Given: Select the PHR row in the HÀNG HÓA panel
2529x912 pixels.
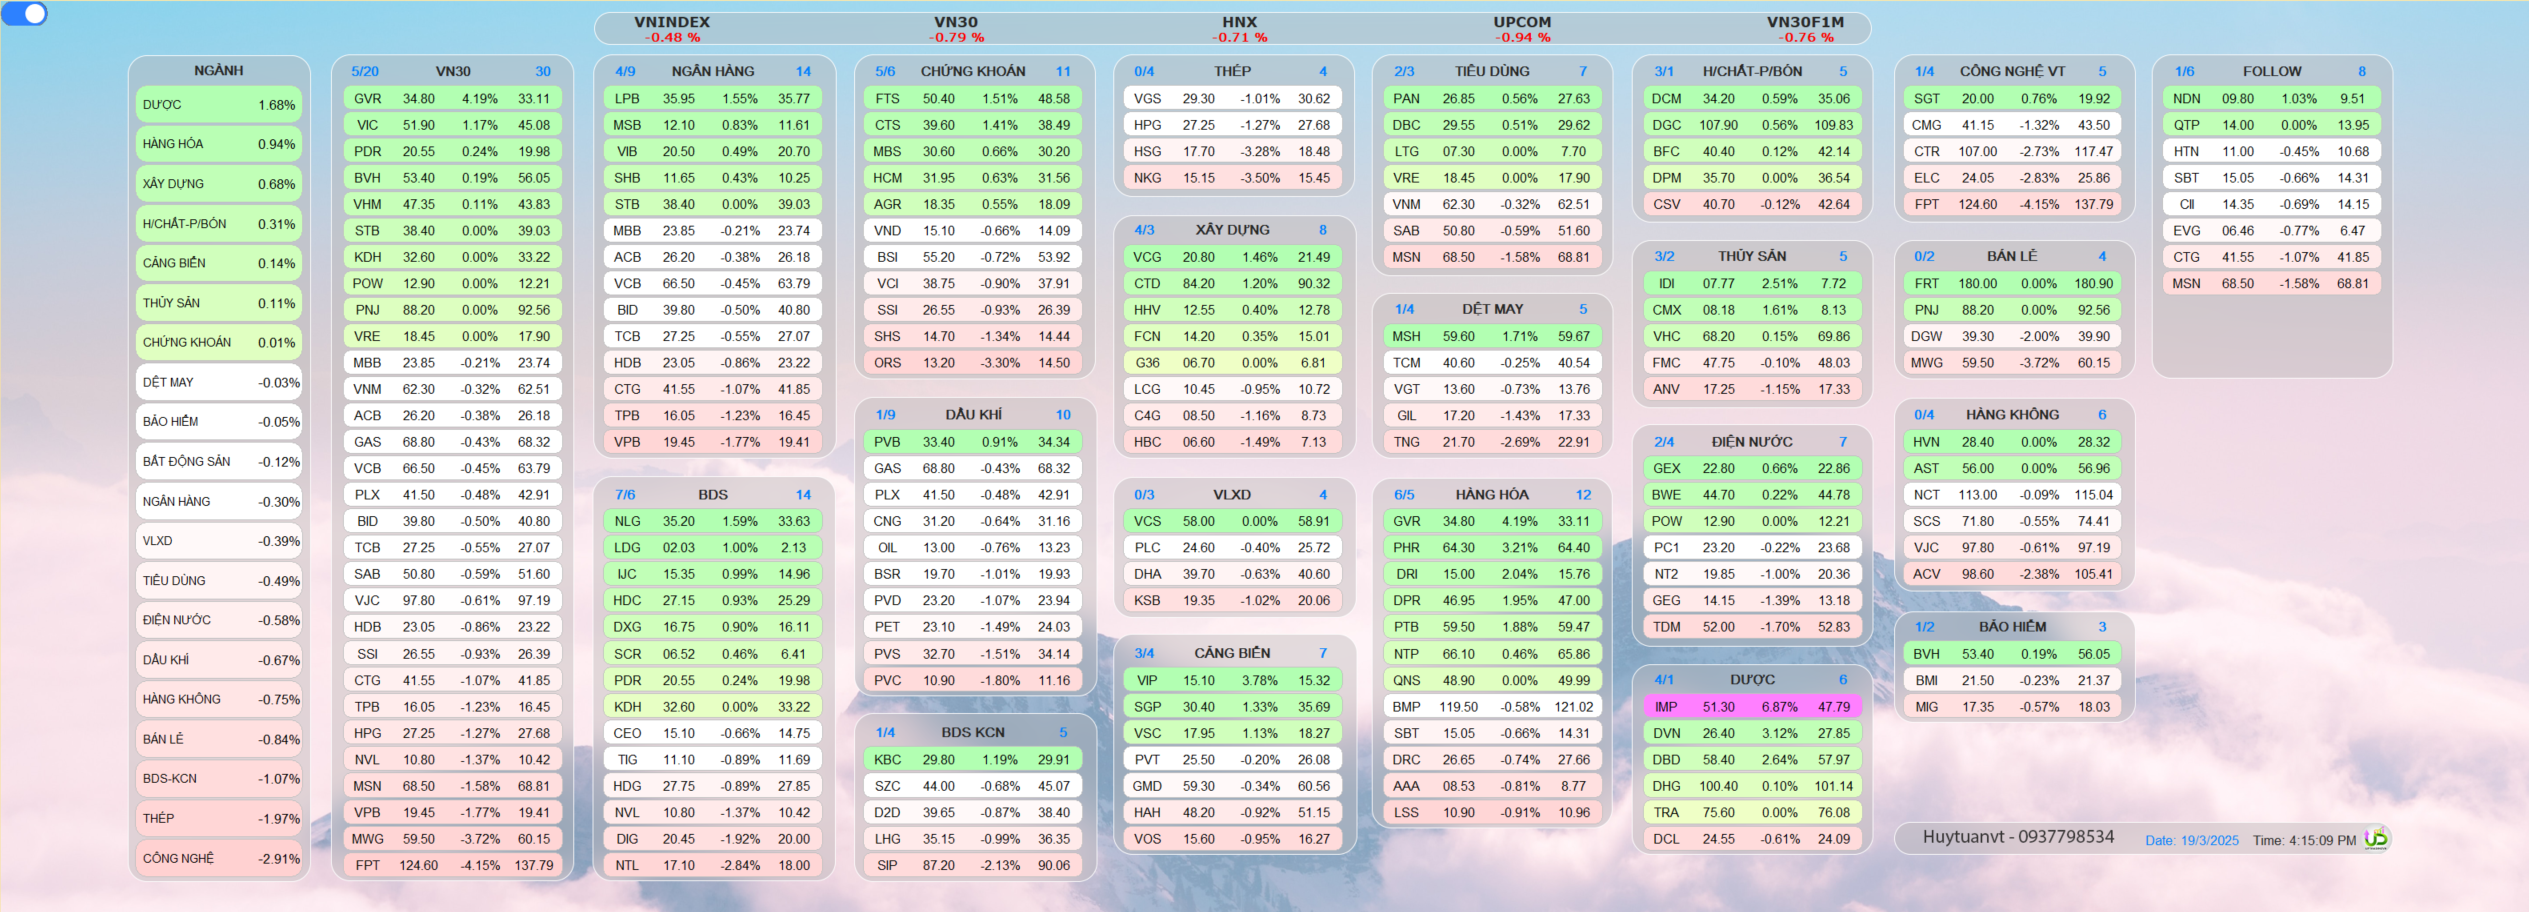Looking at the screenshot, I should 1491,548.
